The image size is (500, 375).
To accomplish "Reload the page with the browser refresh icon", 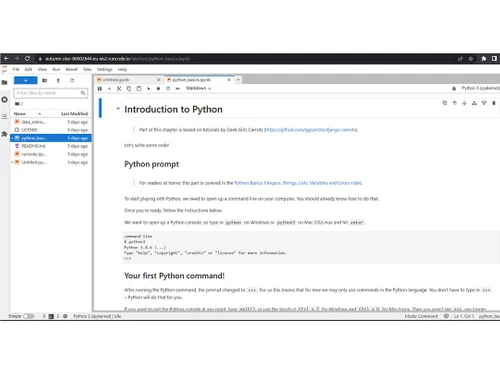I will coord(27,58).
